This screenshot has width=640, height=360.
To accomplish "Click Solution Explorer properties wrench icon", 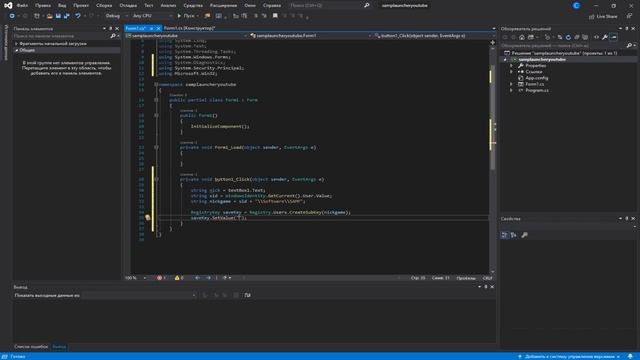I will coord(605,37).
